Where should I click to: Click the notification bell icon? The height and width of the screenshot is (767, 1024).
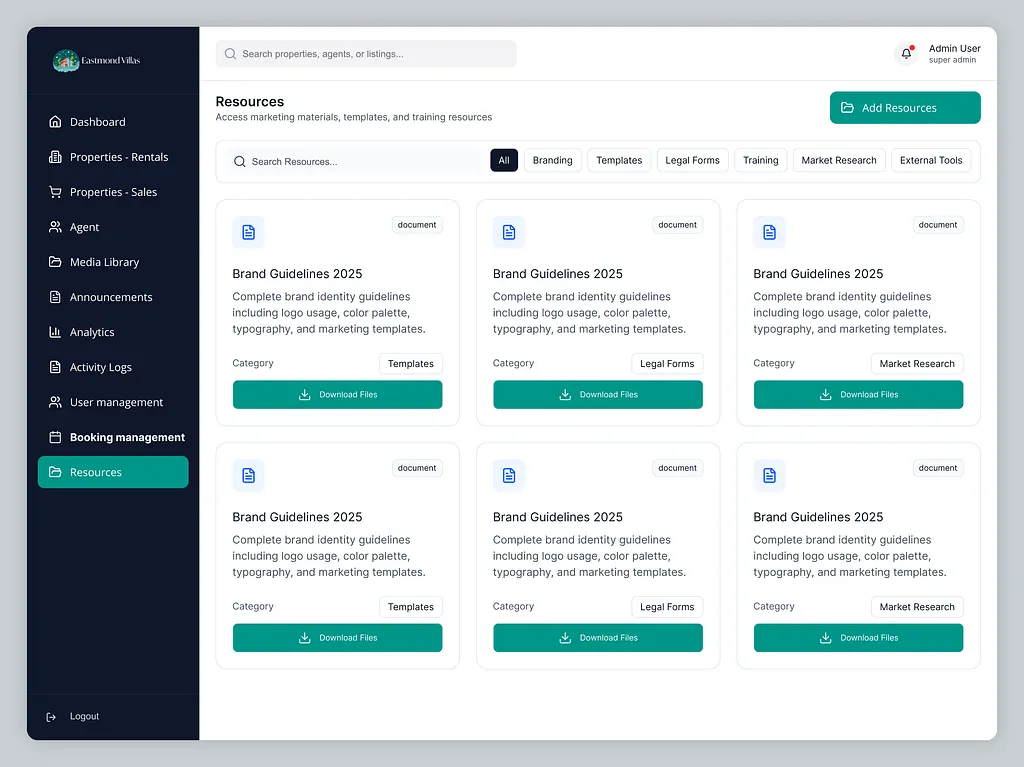[x=906, y=54]
